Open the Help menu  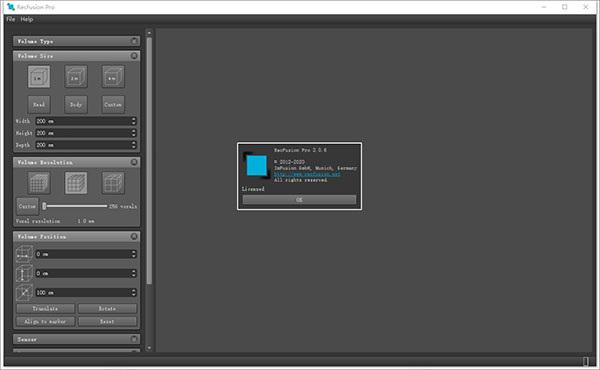(x=27, y=19)
